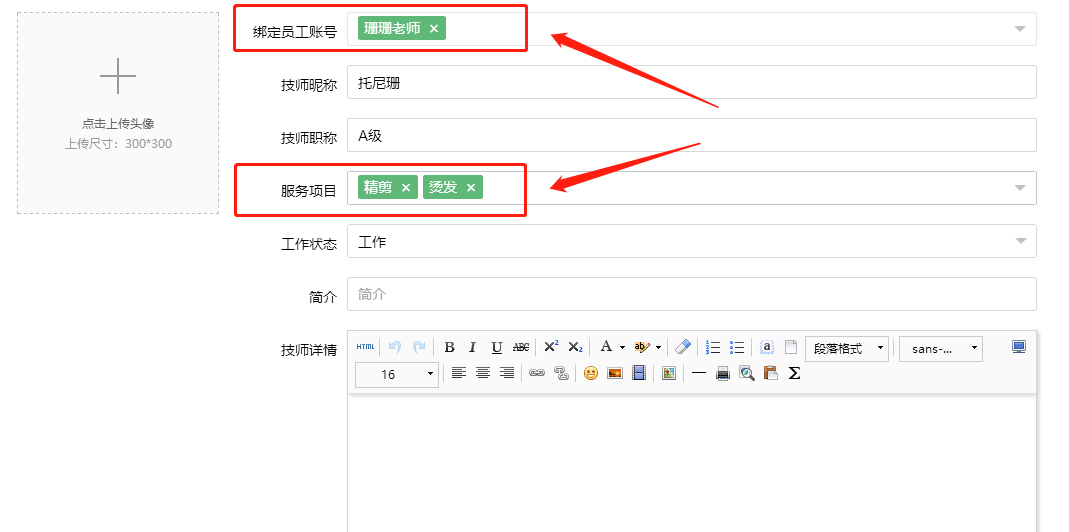
Task: Click the 精剪 tag label
Action: pyautogui.click(x=378, y=188)
